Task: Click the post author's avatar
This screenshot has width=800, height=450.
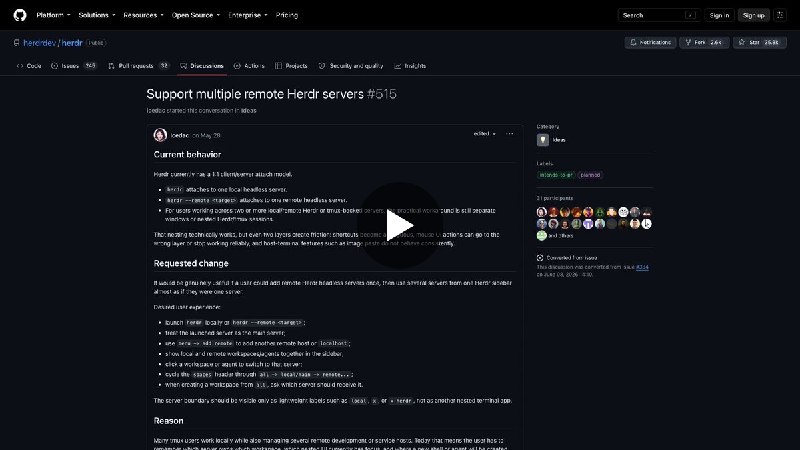Action: [160, 135]
